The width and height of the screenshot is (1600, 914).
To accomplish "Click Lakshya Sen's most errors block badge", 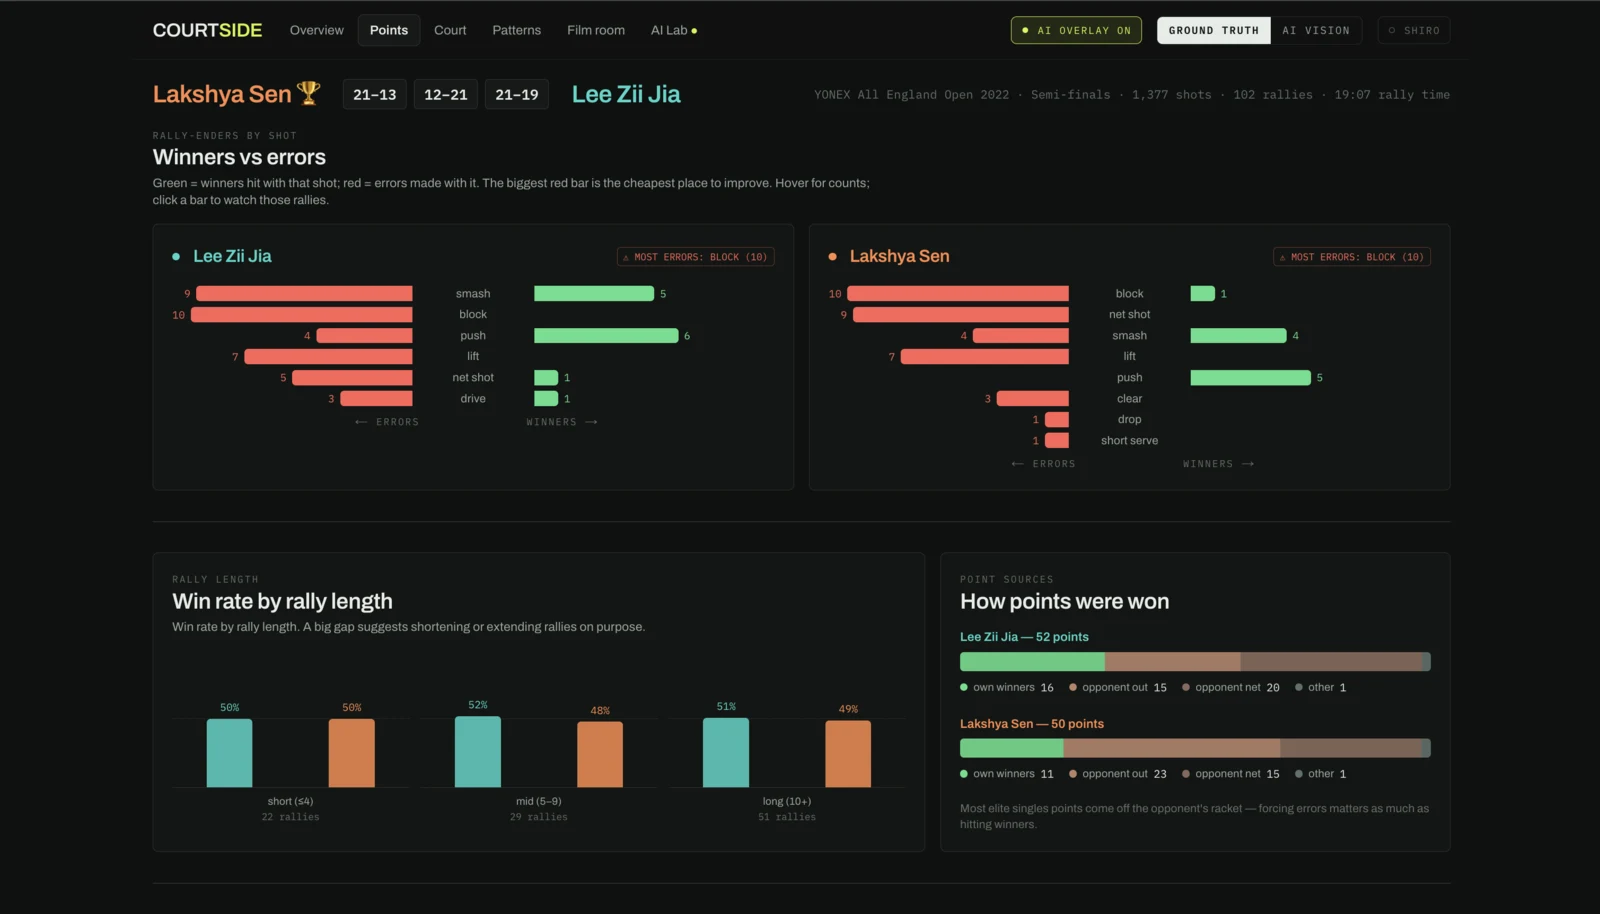I will [x=1351, y=257].
